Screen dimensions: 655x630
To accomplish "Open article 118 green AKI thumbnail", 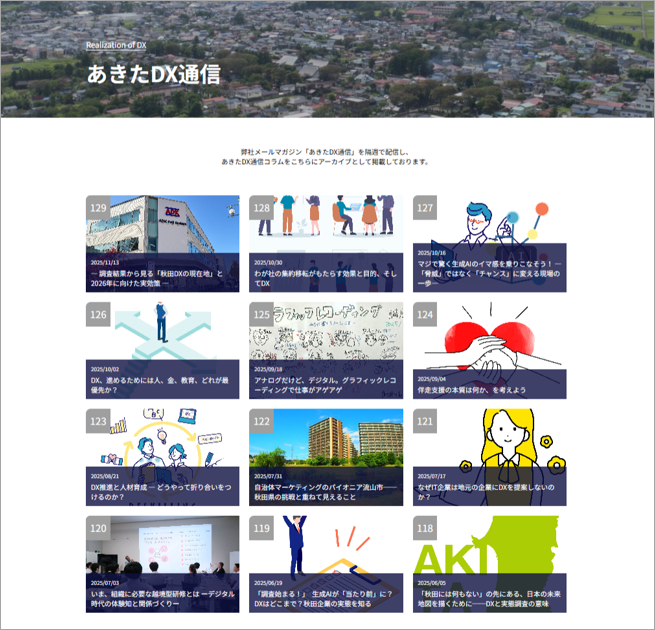I will [x=489, y=545].
